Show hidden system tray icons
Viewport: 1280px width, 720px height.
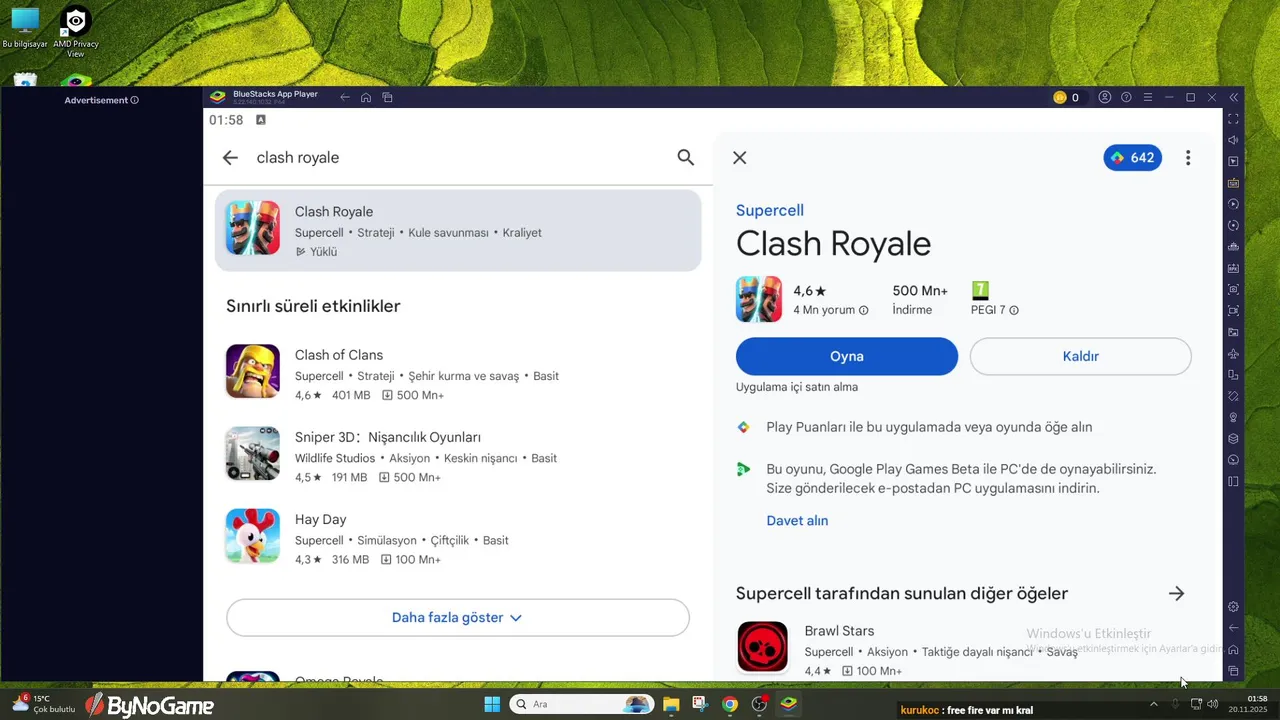click(x=1153, y=704)
